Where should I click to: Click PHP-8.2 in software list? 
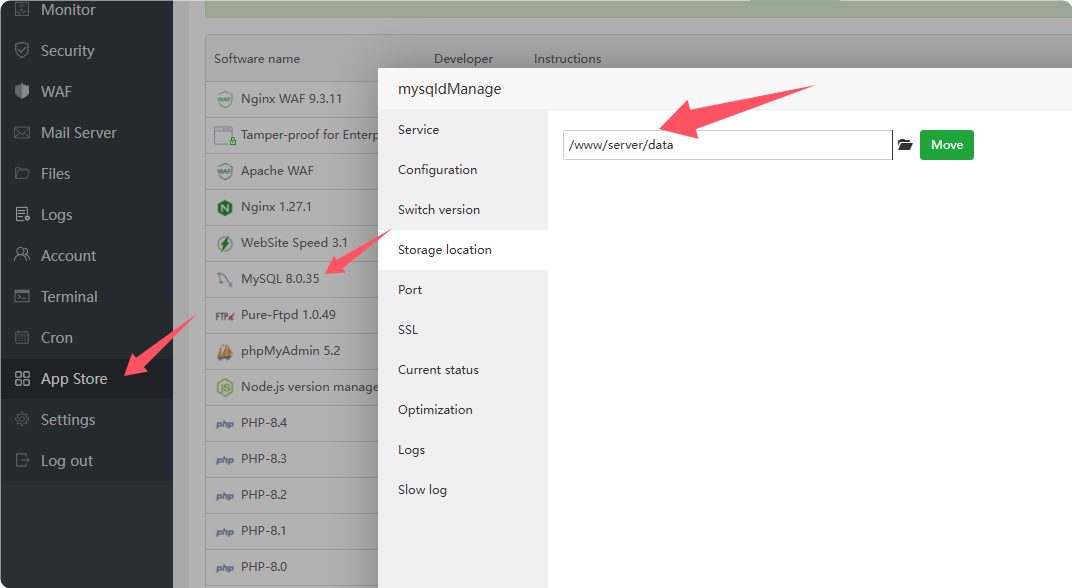point(264,495)
